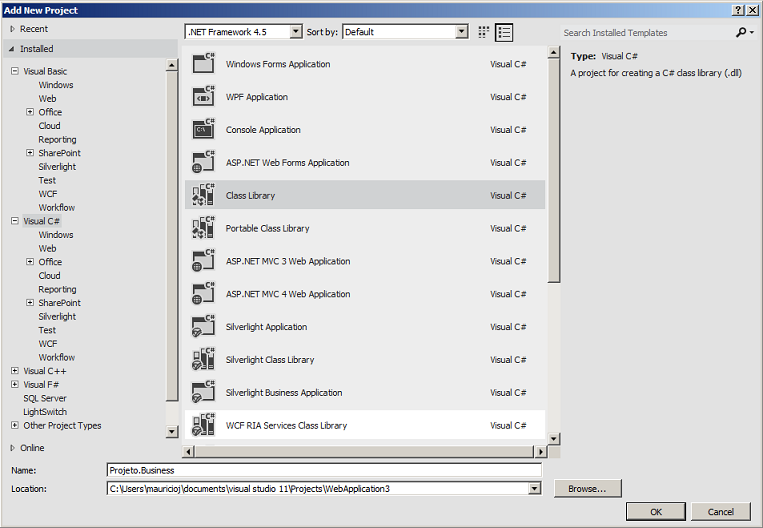Image resolution: width=763 pixels, height=528 pixels.
Task: Expand the Office node under Visual C#
Action: tap(30, 262)
